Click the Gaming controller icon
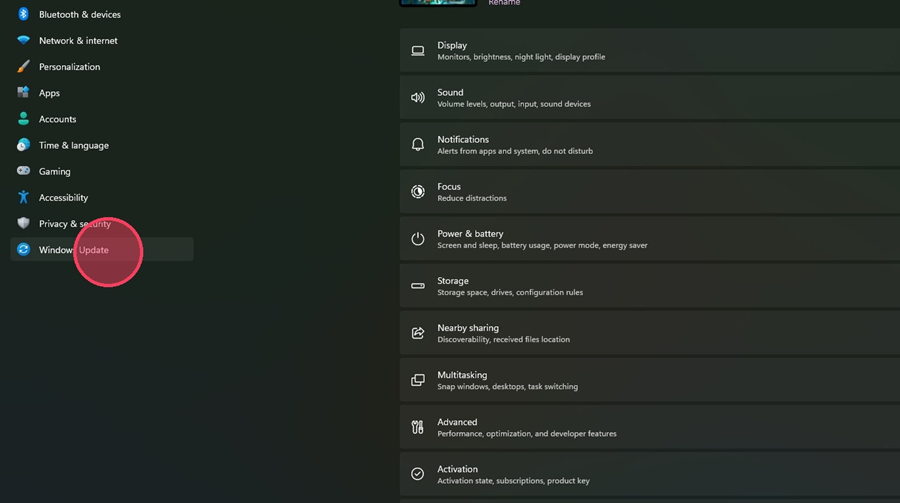The width and height of the screenshot is (900, 503). click(23, 171)
